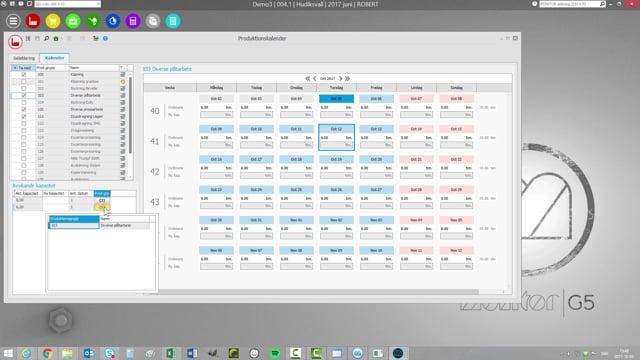The image size is (640, 360).
Task: Click the green lock icon in window toolbar
Action: pyautogui.click(x=56, y=38)
